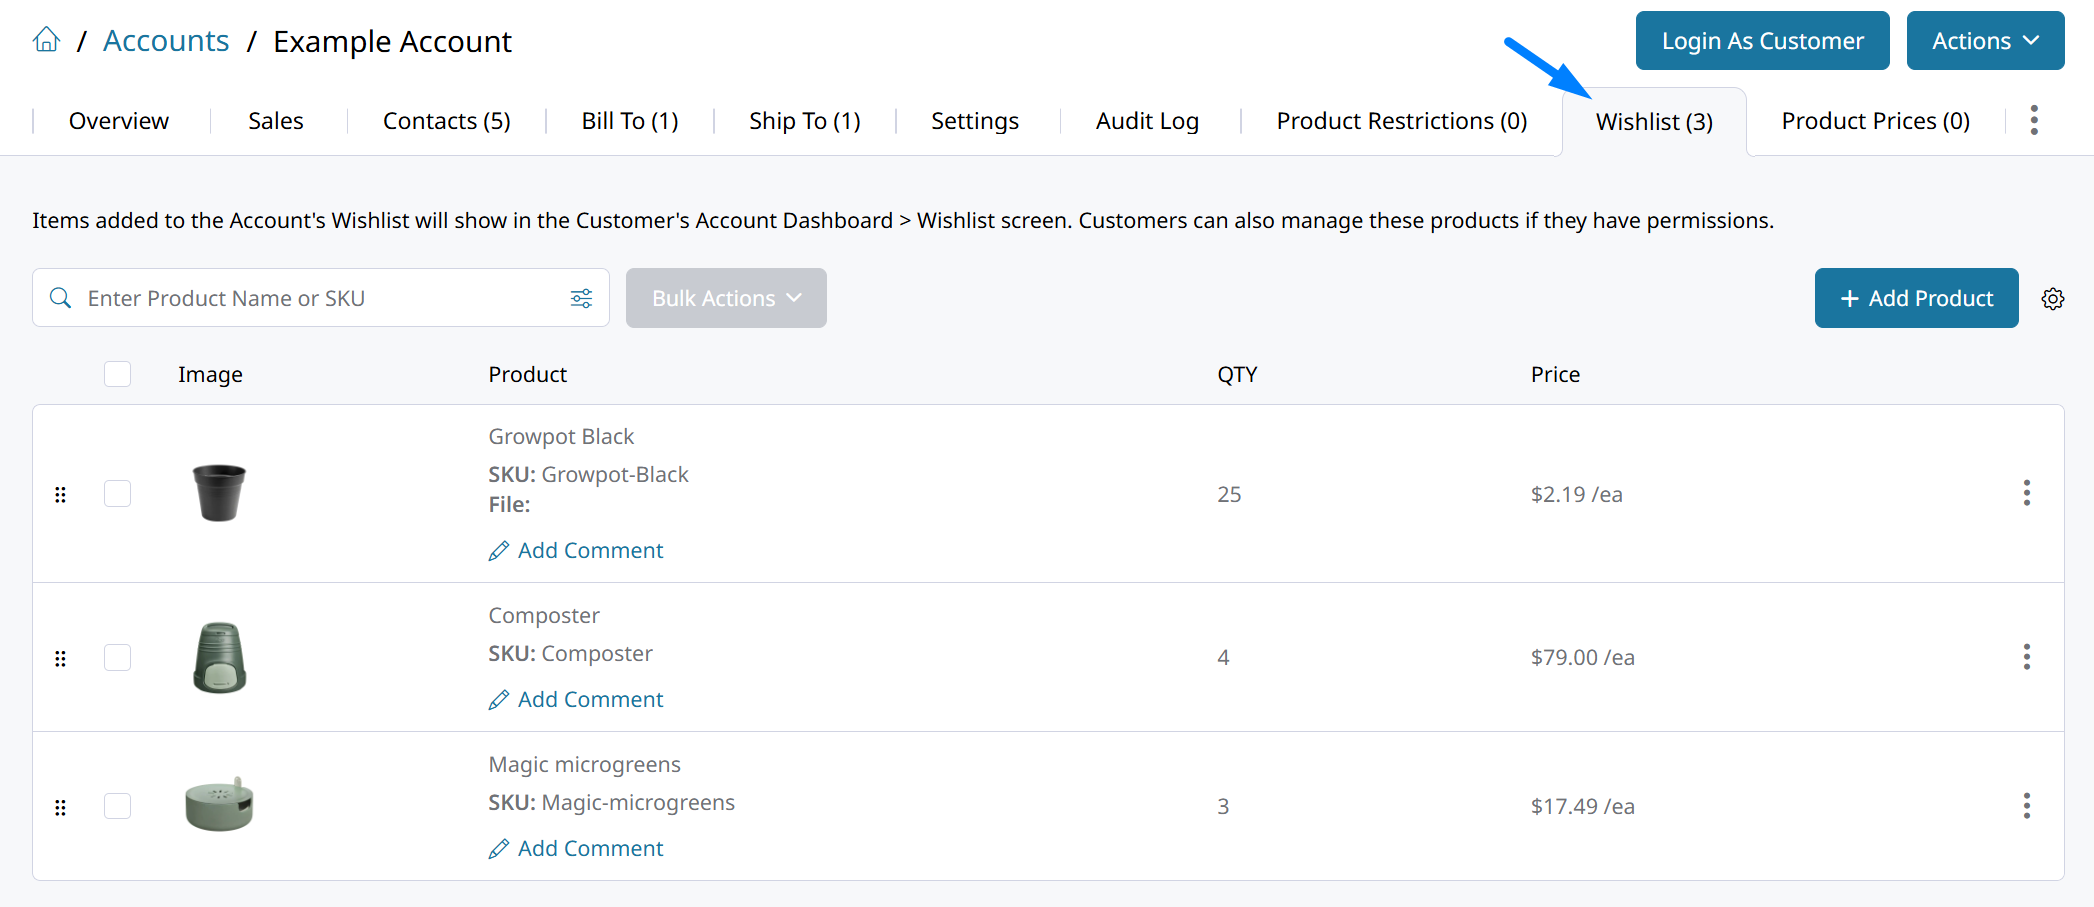The height and width of the screenshot is (907, 2094).
Task: Click the $79.00 /ea price cell
Action: (1583, 658)
